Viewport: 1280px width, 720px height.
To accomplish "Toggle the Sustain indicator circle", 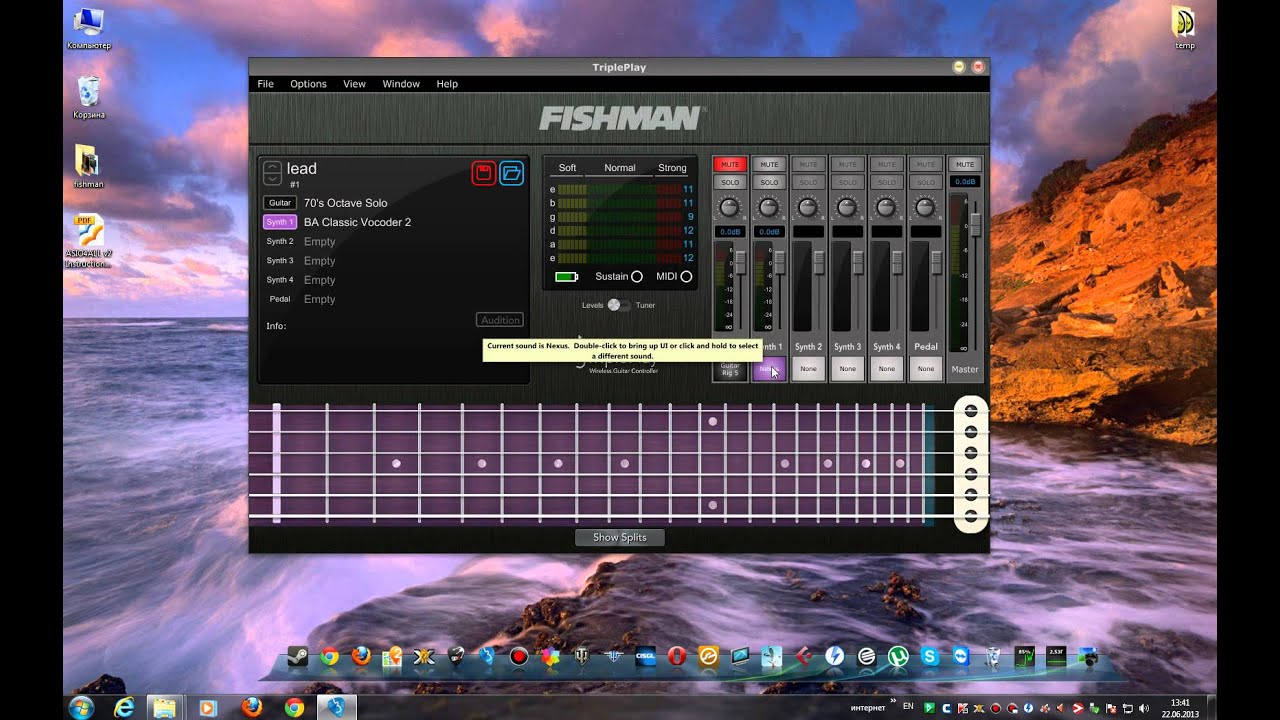I will coord(637,277).
